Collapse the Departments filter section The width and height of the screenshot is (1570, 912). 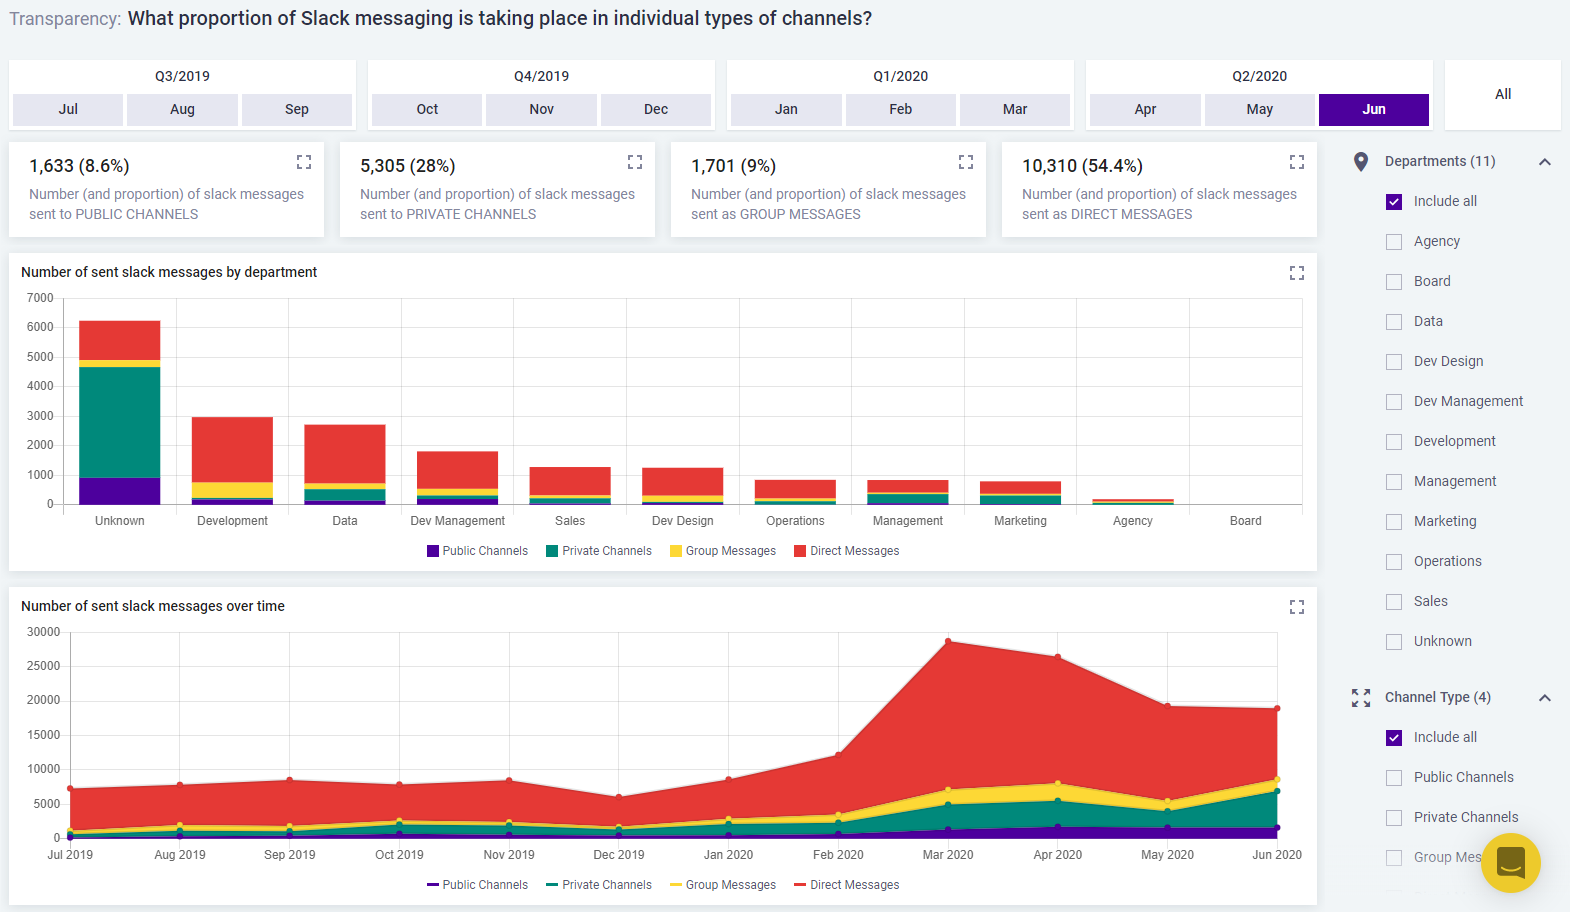point(1545,162)
